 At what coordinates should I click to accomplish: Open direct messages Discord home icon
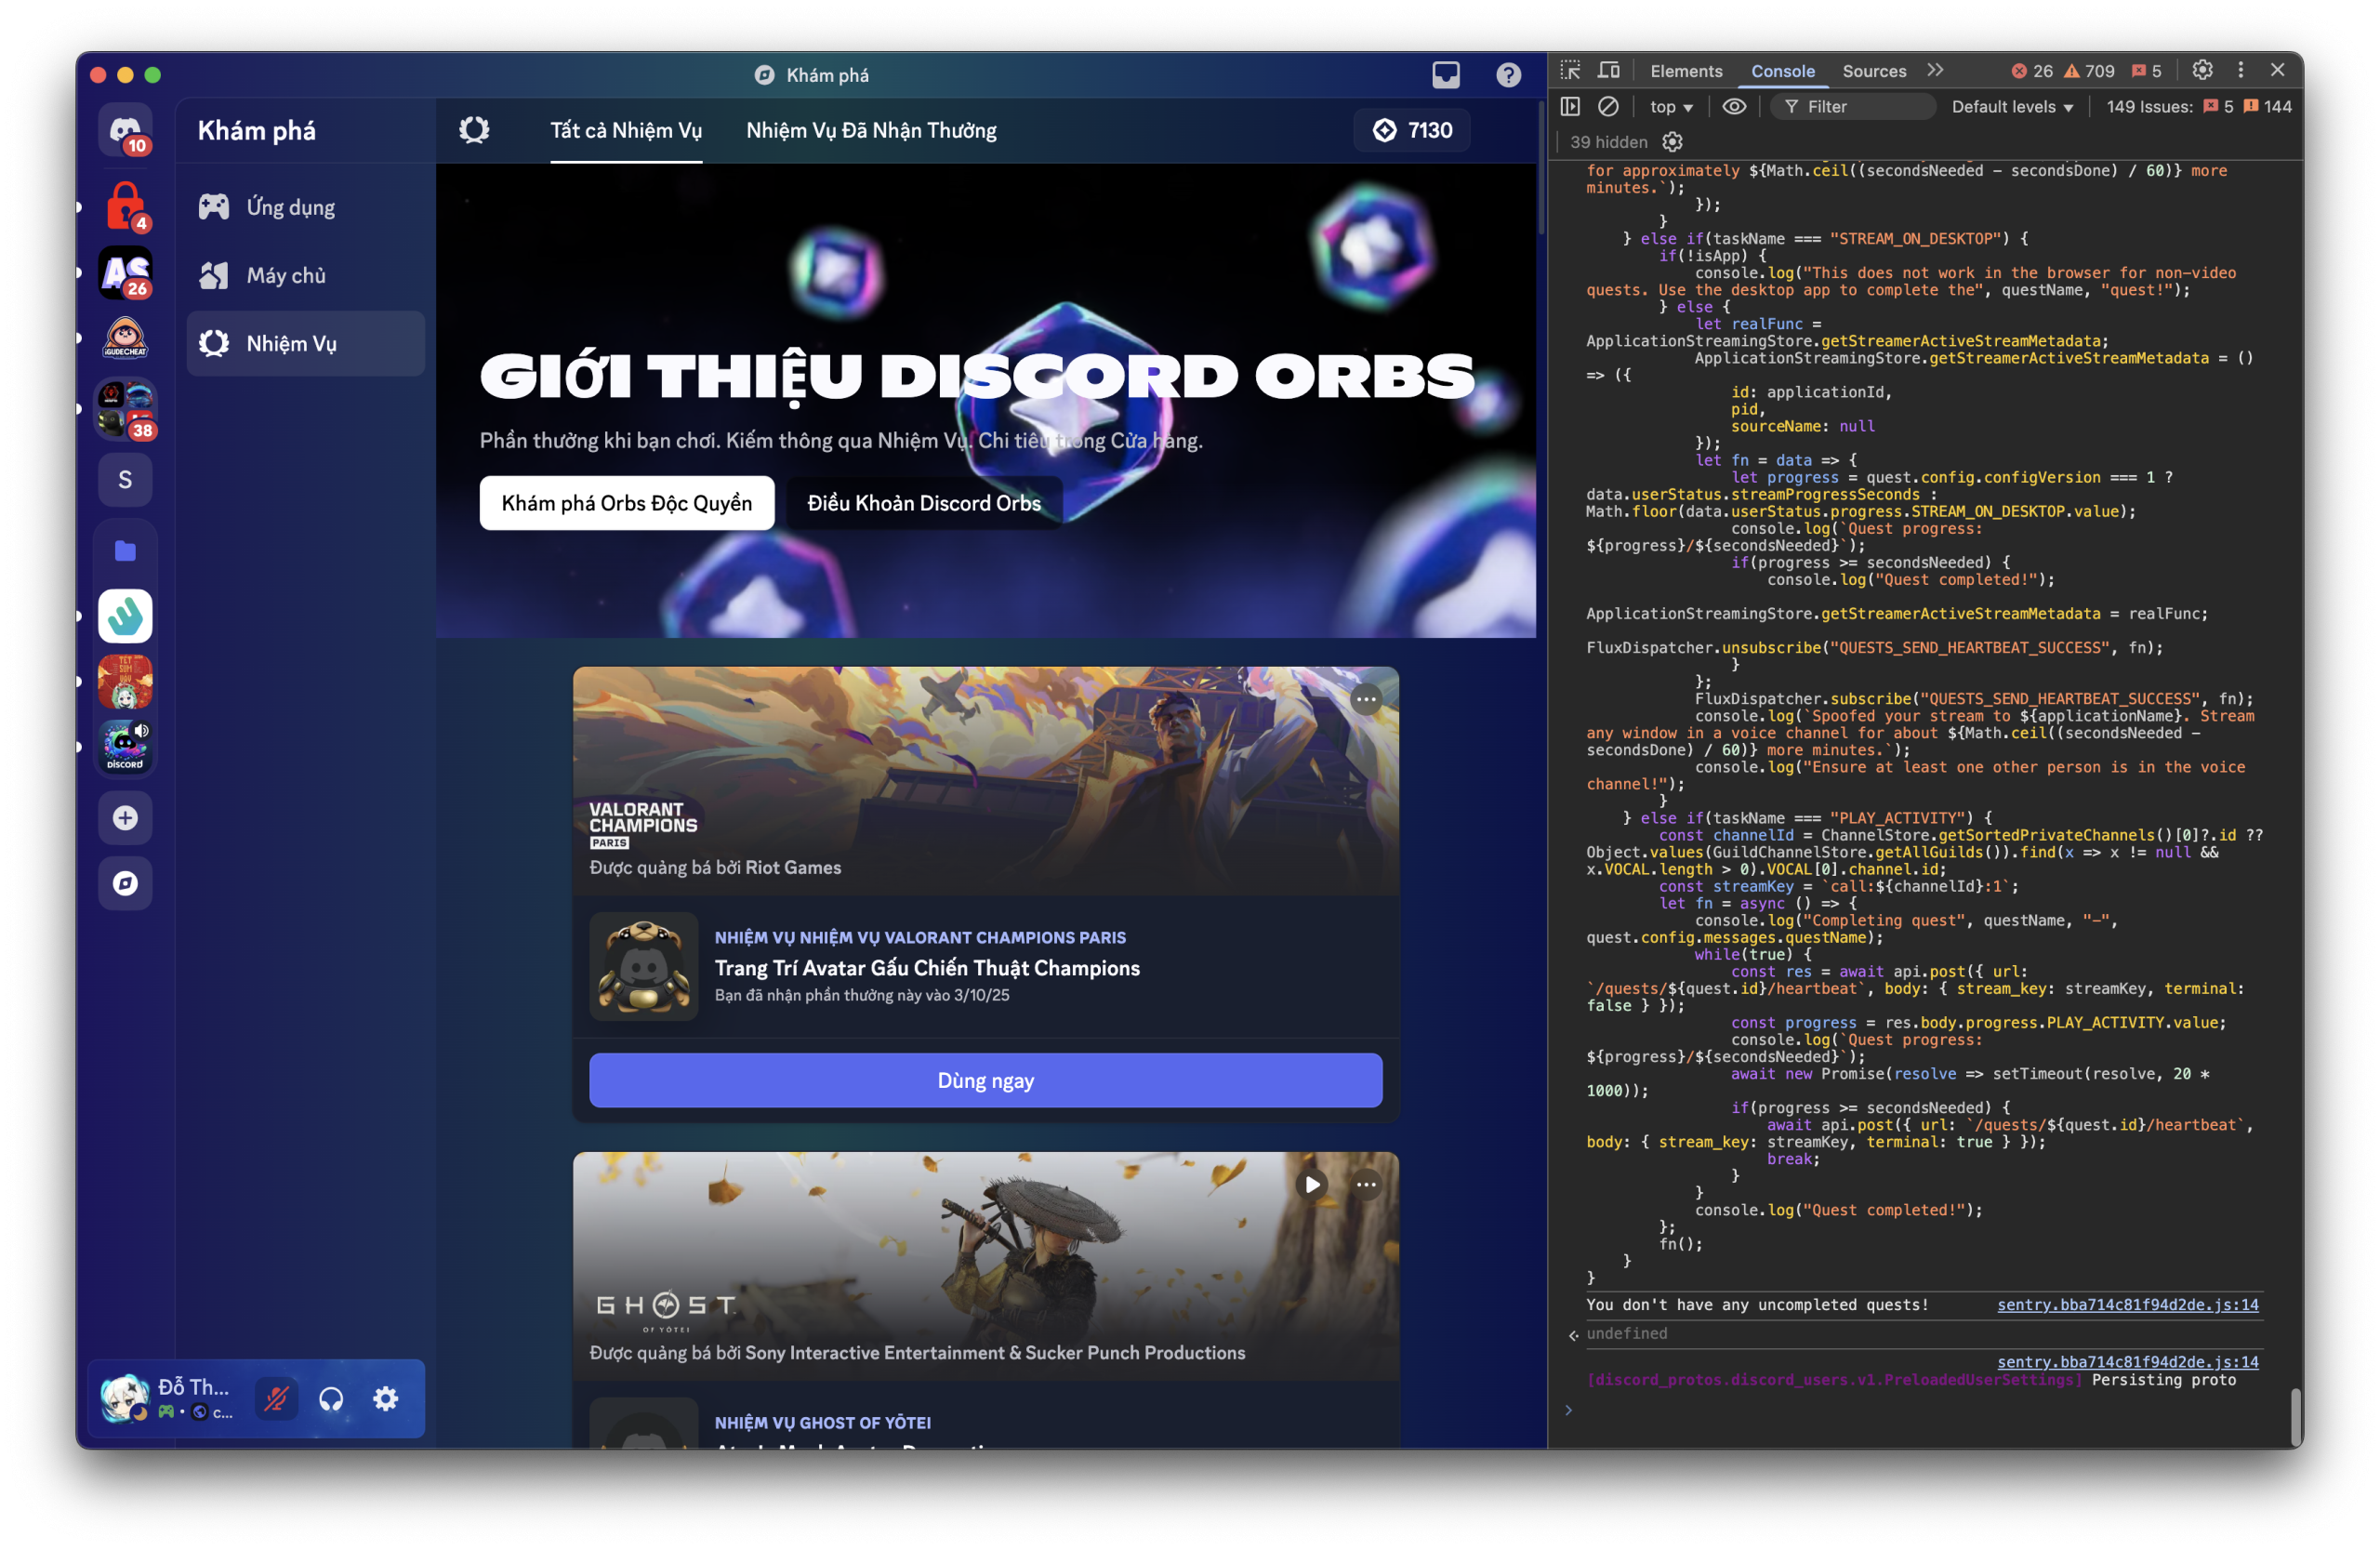125,130
